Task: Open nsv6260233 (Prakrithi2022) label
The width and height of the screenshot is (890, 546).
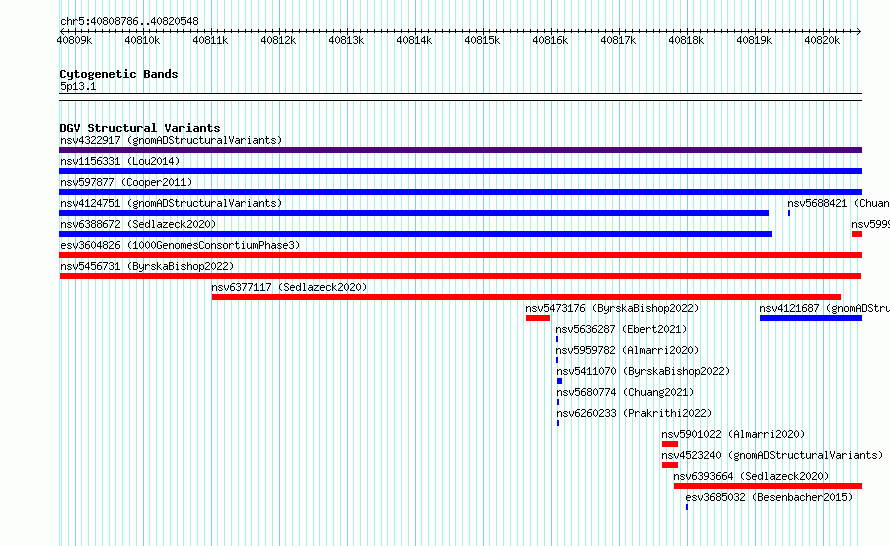Action: (x=634, y=413)
